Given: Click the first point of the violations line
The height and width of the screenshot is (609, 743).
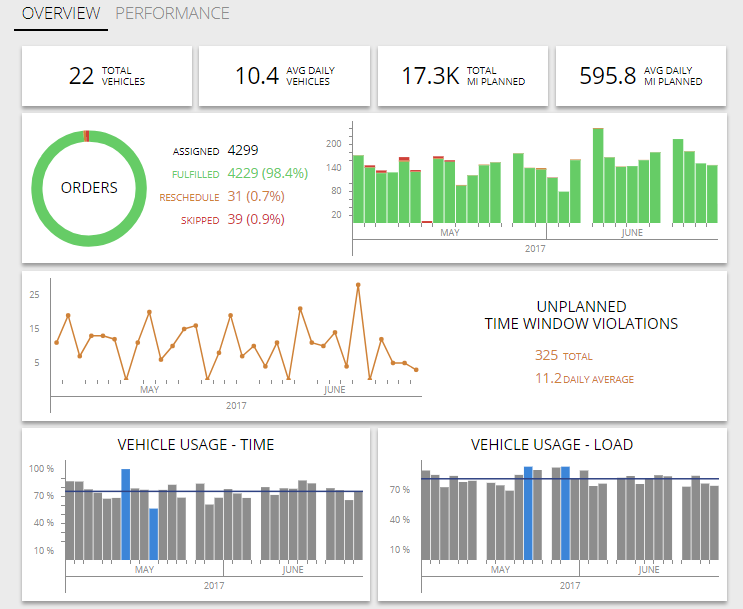Looking at the screenshot, I should (x=56, y=342).
